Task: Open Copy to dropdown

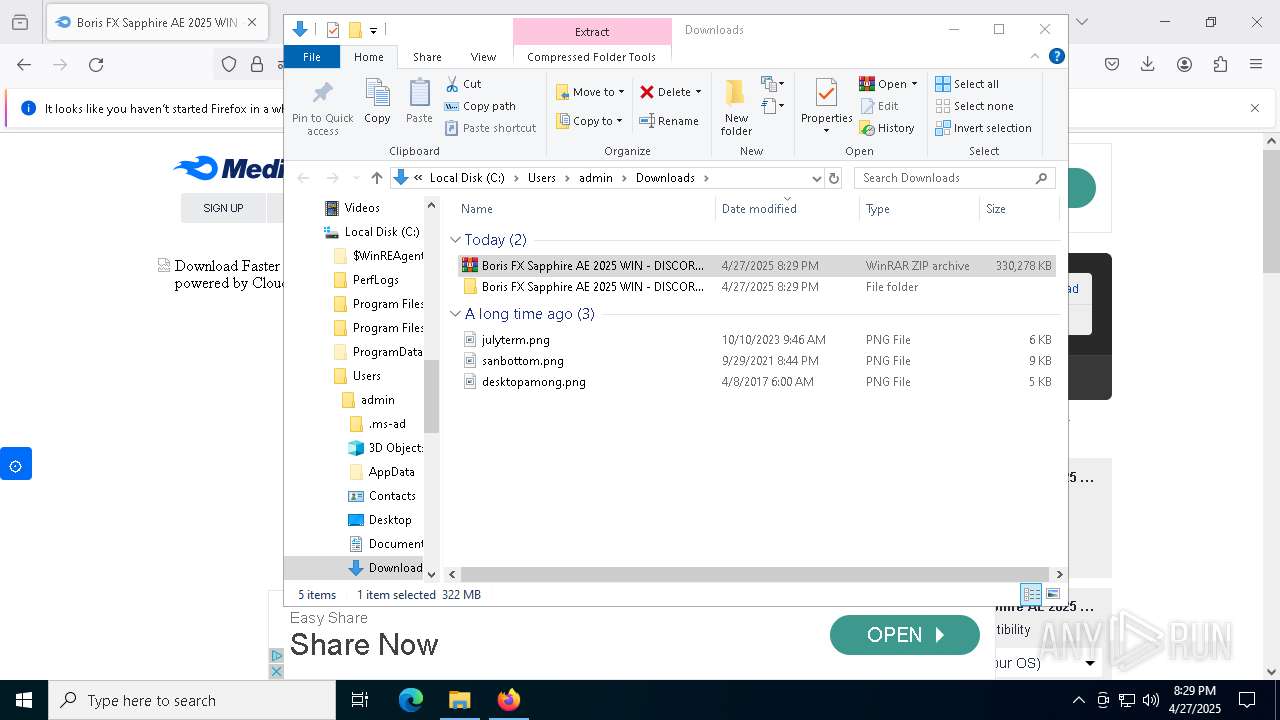Action: pos(589,121)
